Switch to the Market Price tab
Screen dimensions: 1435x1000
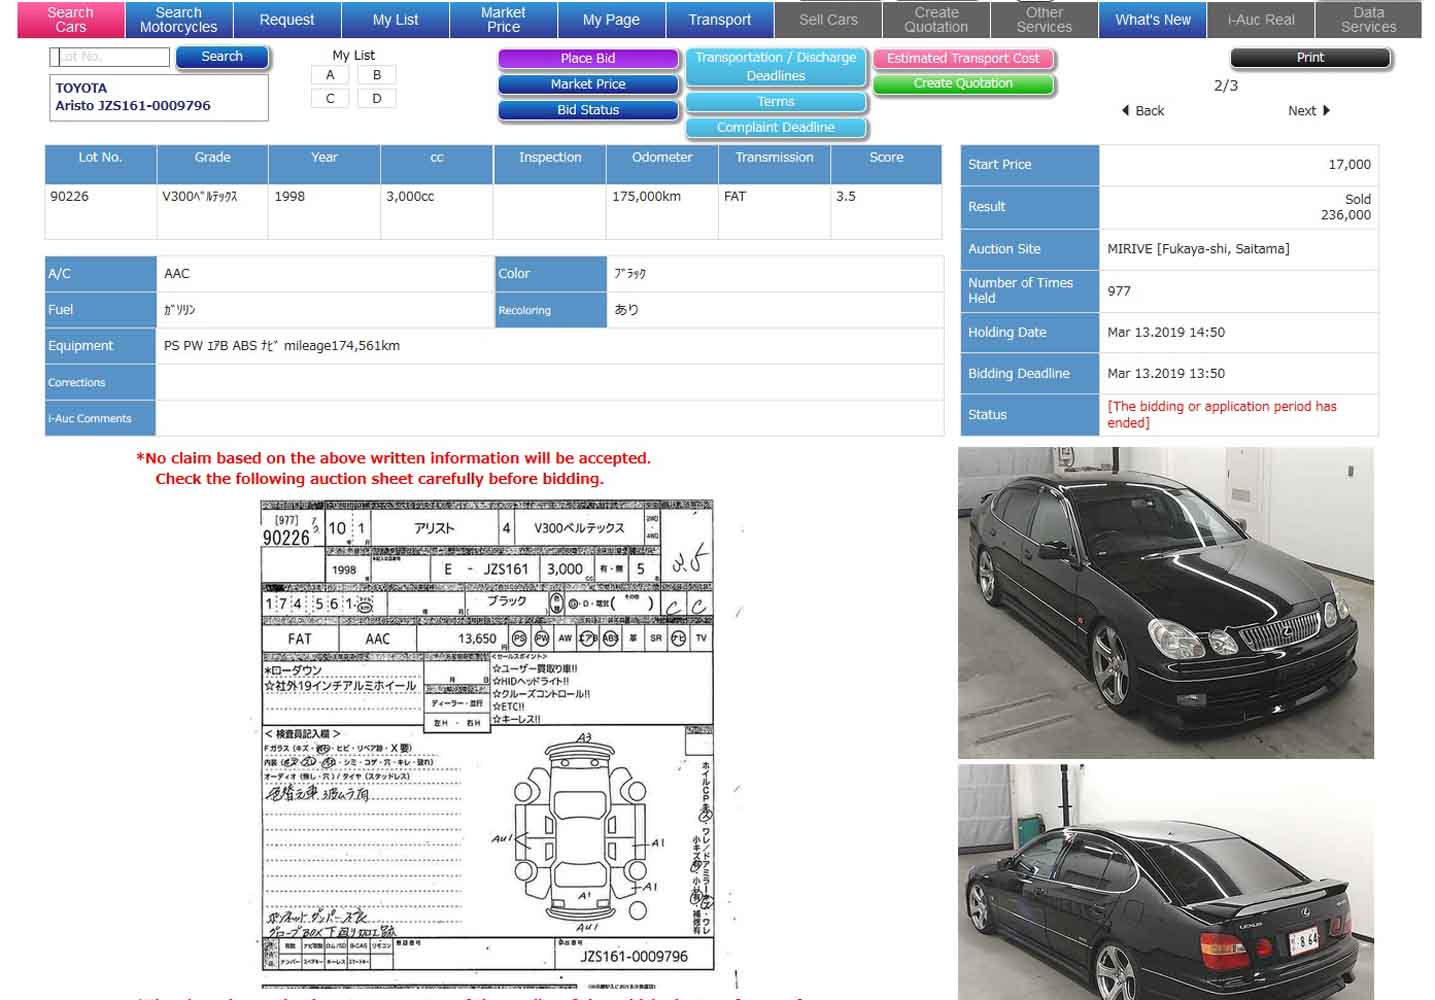click(503, 19)
